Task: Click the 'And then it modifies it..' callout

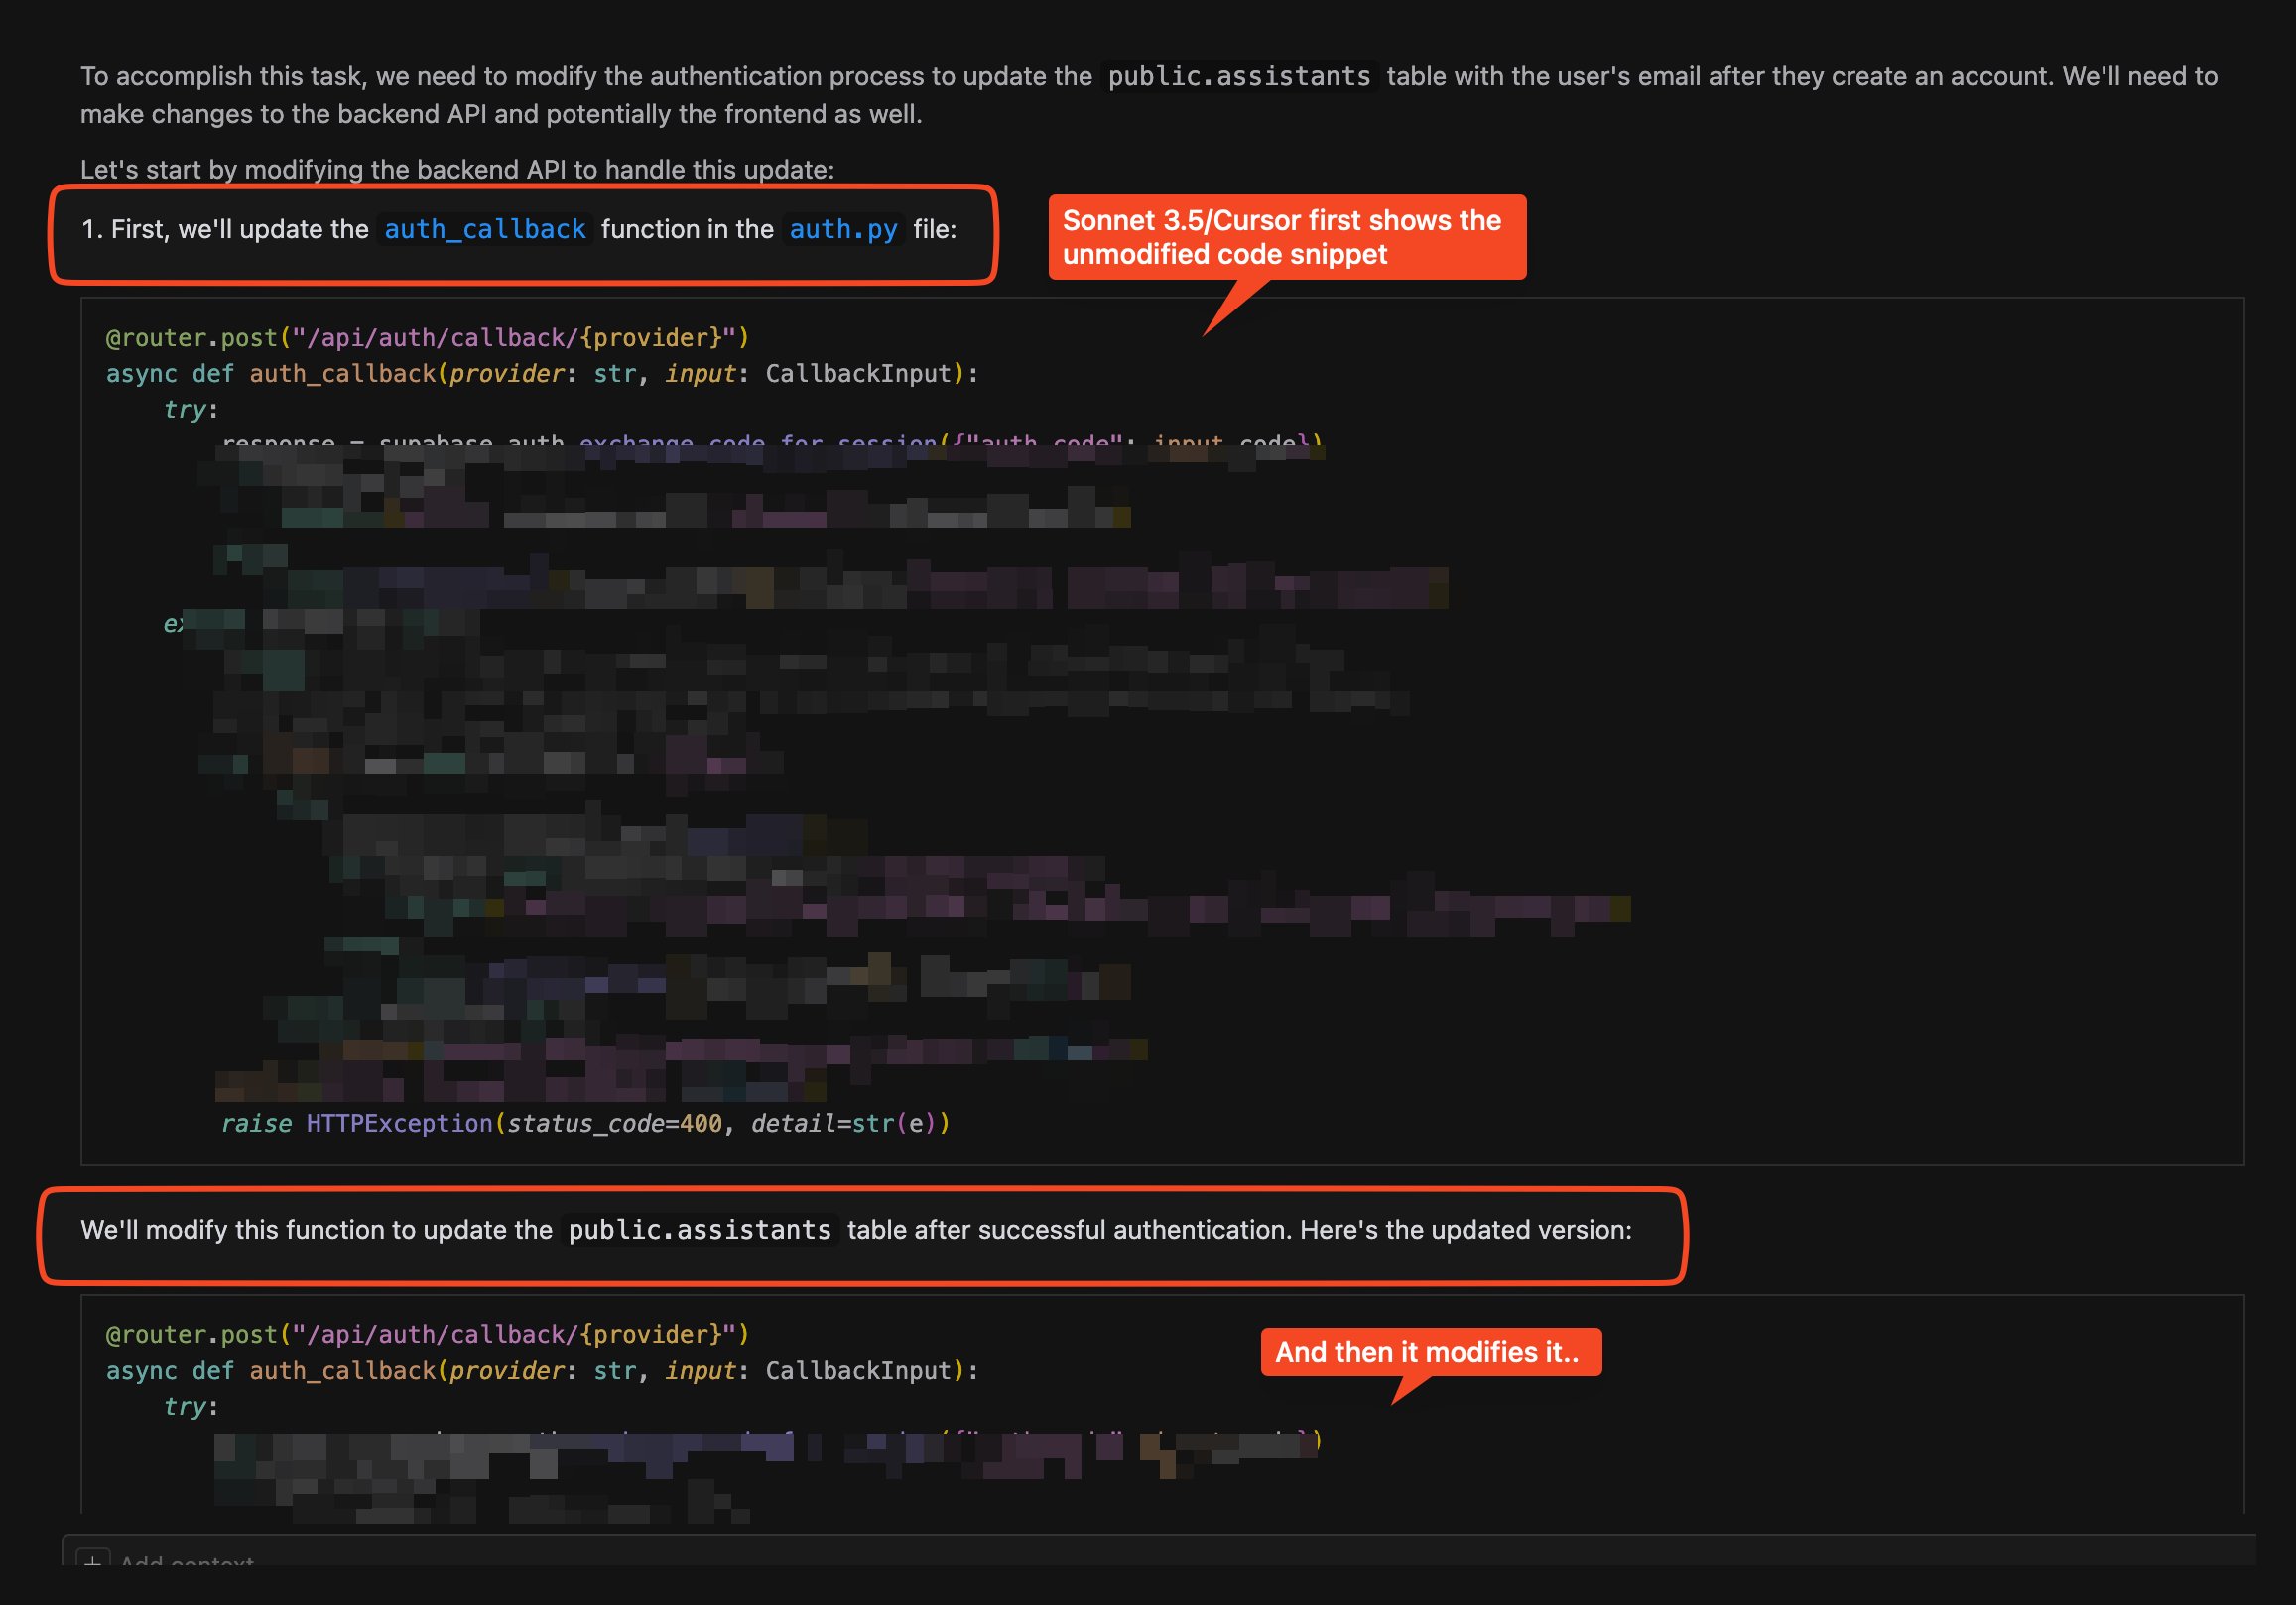Action: coord(1429,1352)
